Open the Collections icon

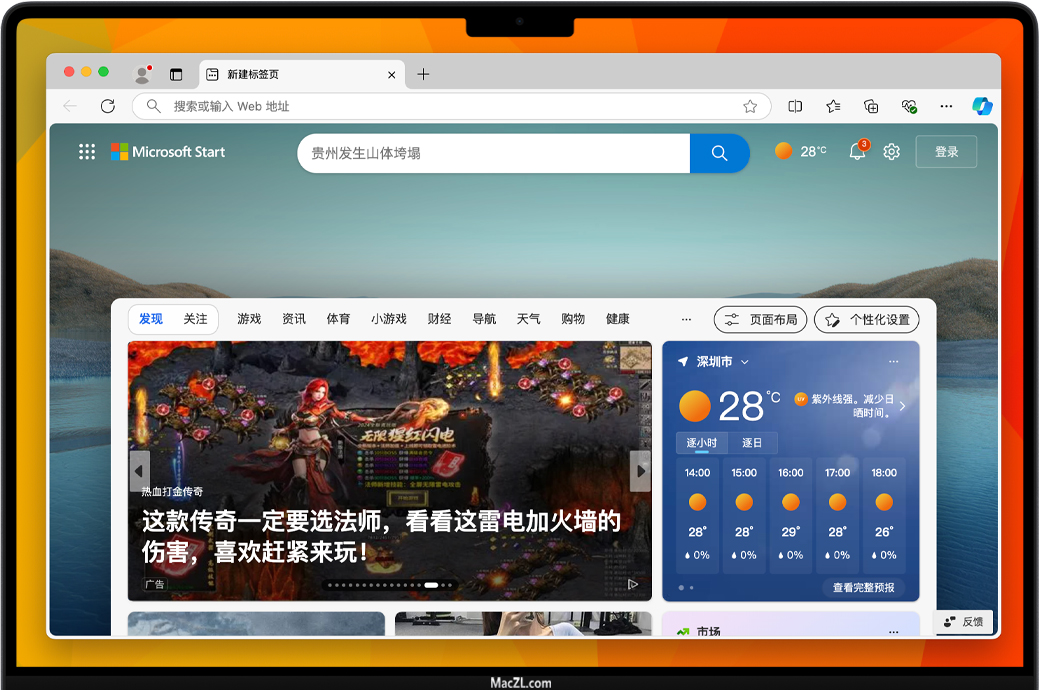click(871, 106)
